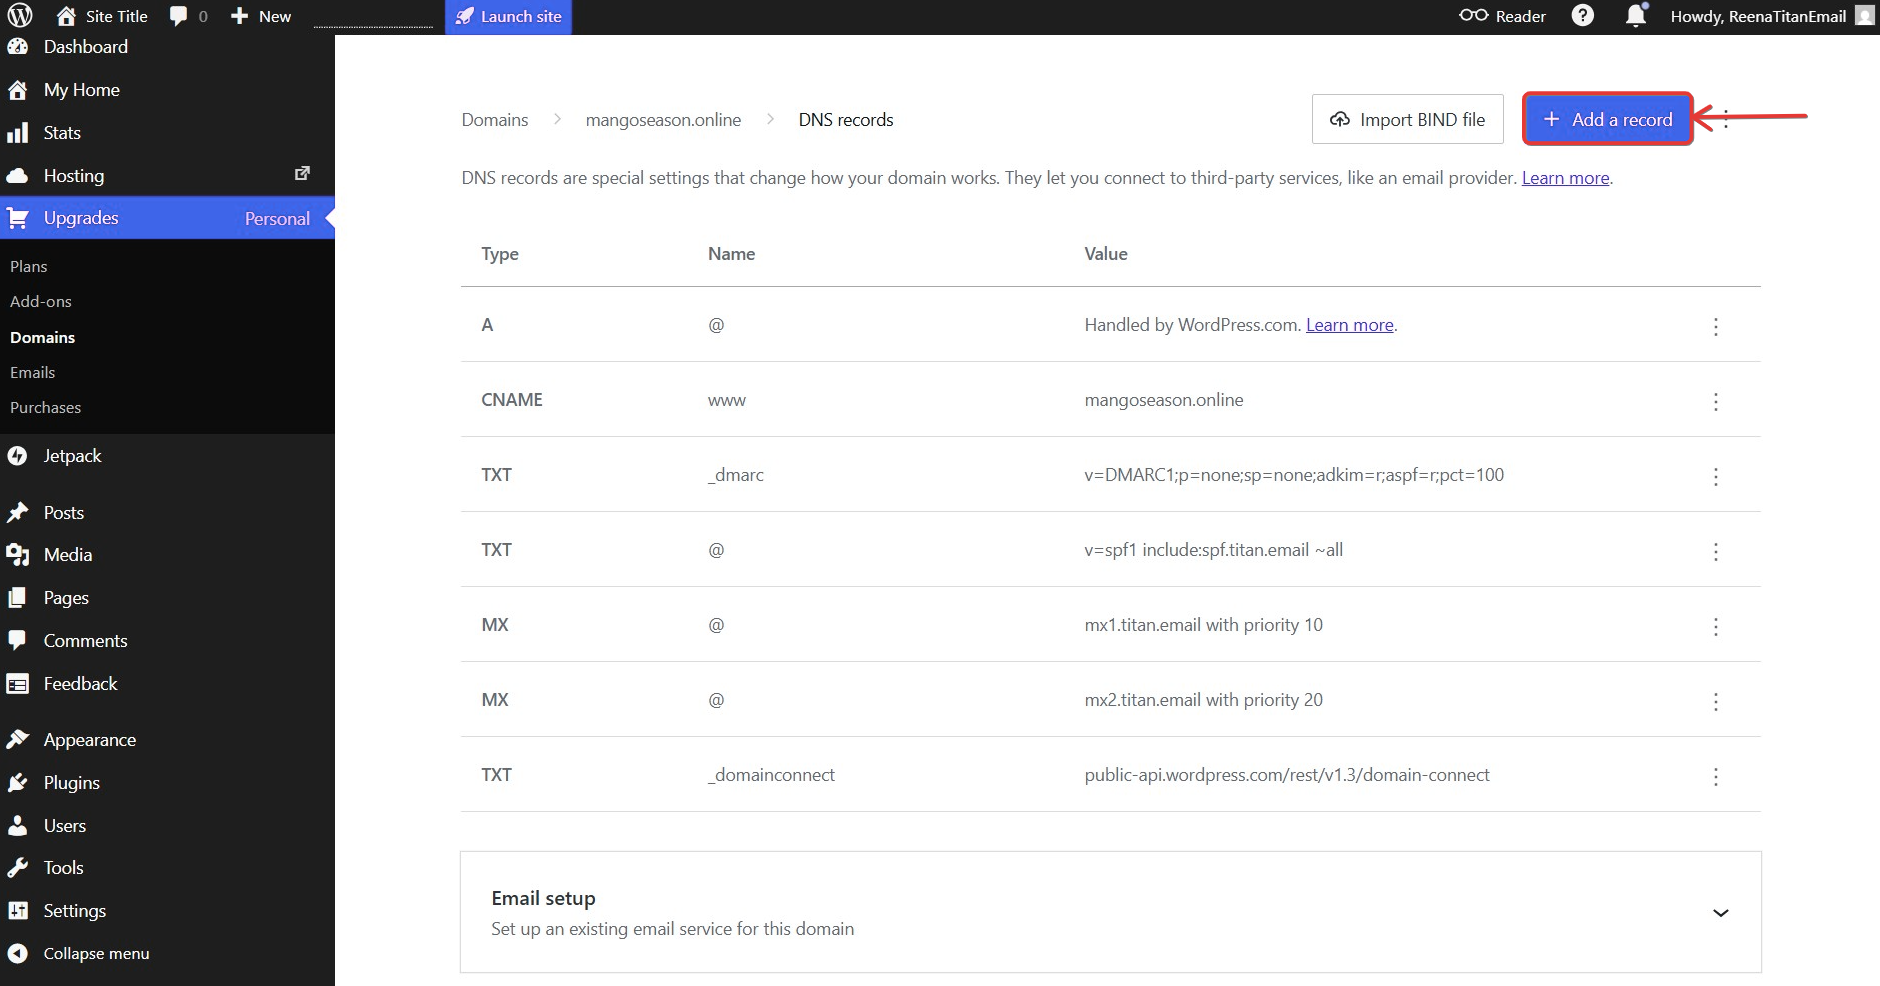Click the Stats bar chart icon
The height and width of the screenshot is (986, 1880).
[18, 133]
